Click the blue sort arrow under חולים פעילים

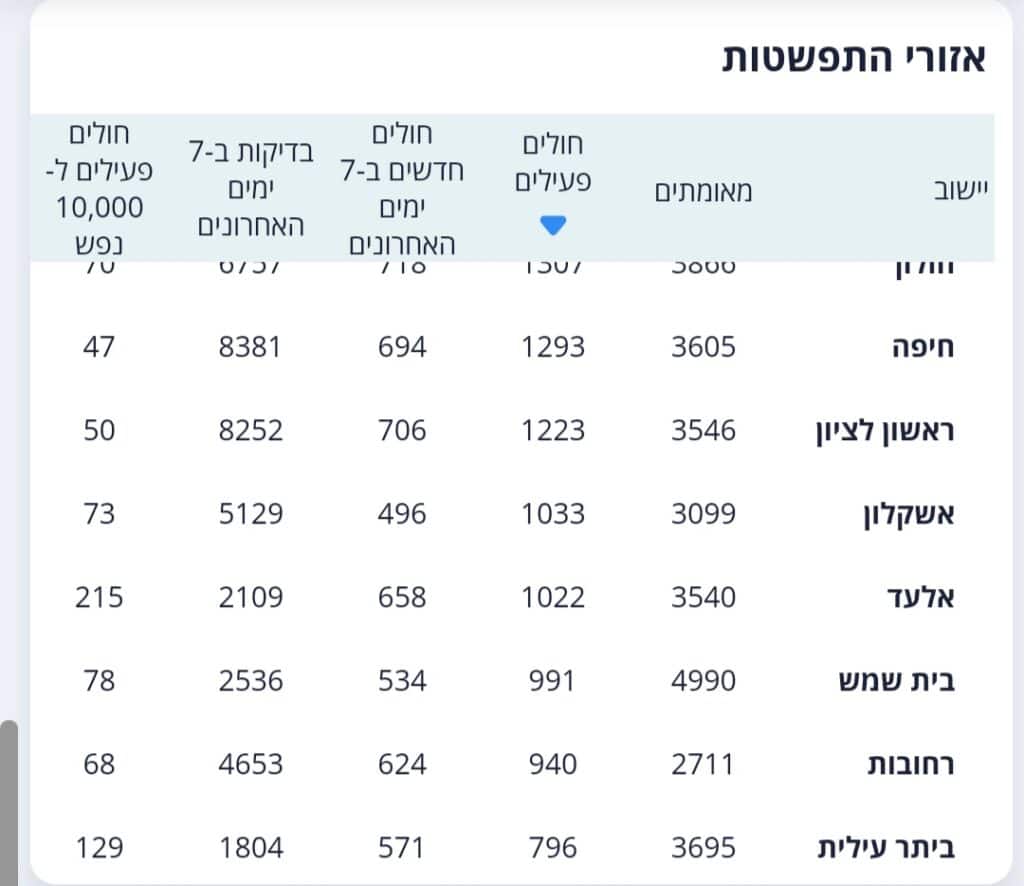tap(553, 225)
